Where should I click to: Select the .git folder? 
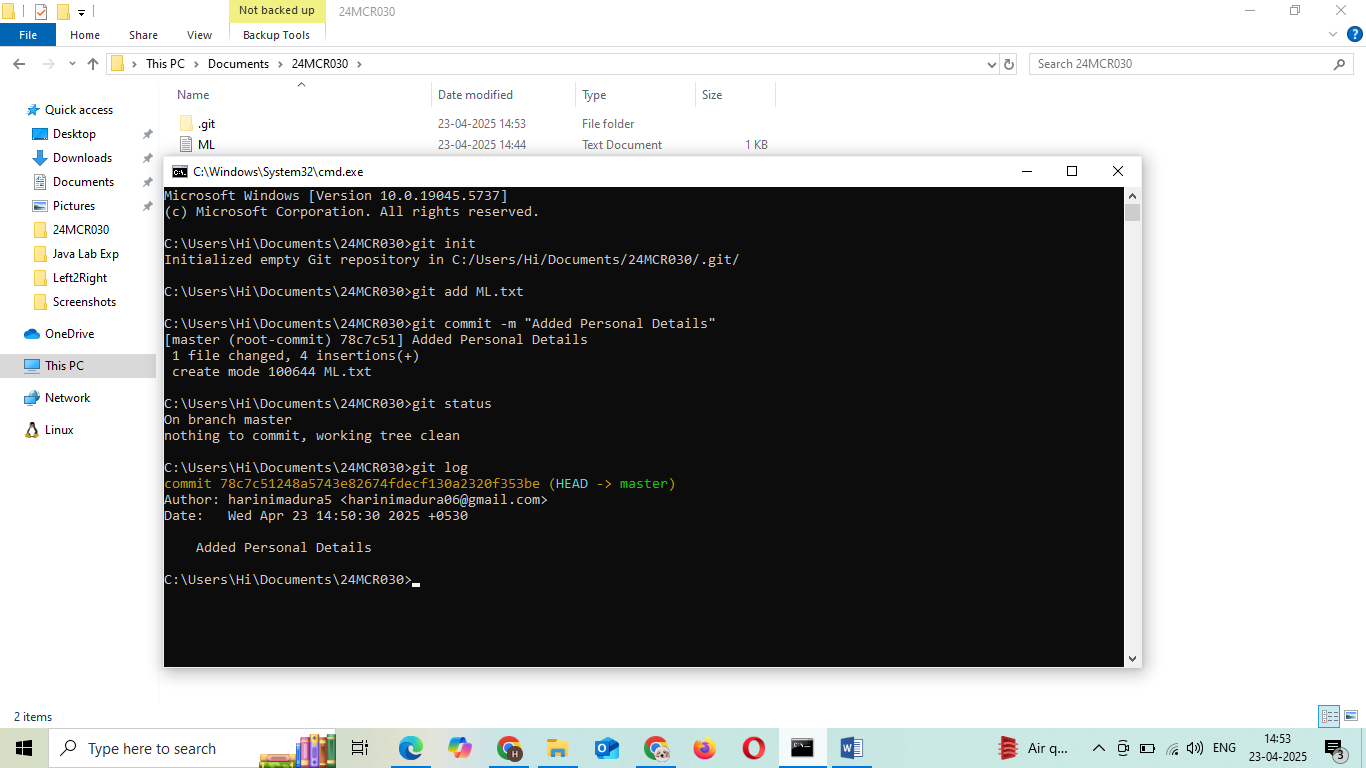coord(205,124)
